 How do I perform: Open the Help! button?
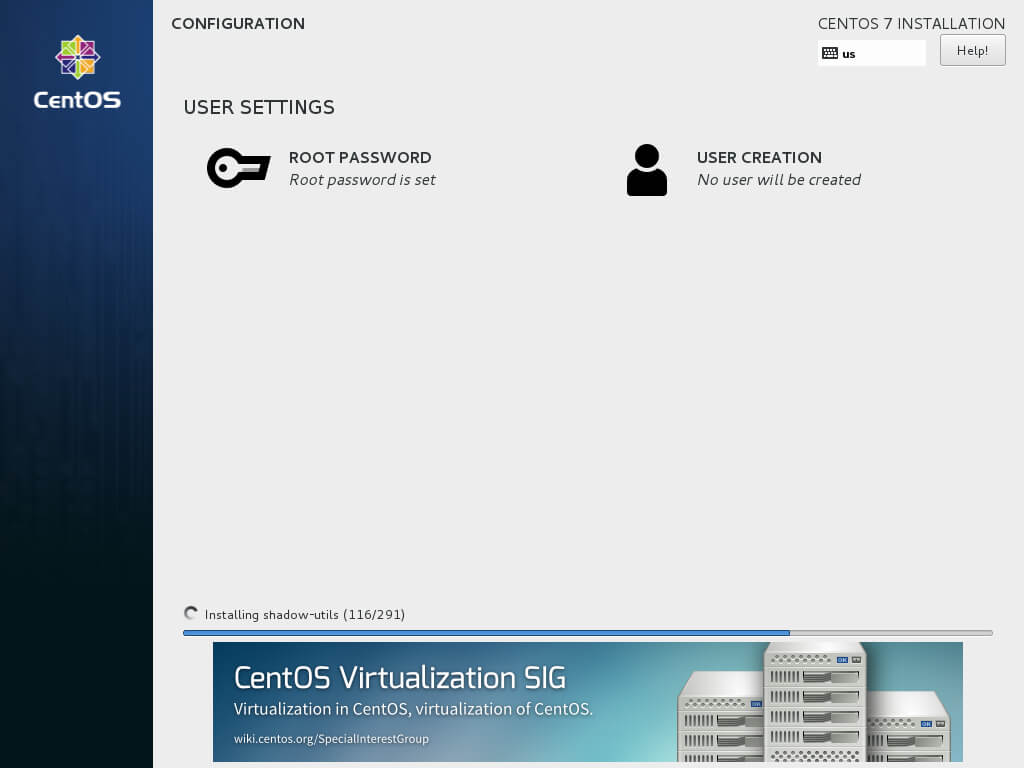pyautogui.click(x=972, y=50)
